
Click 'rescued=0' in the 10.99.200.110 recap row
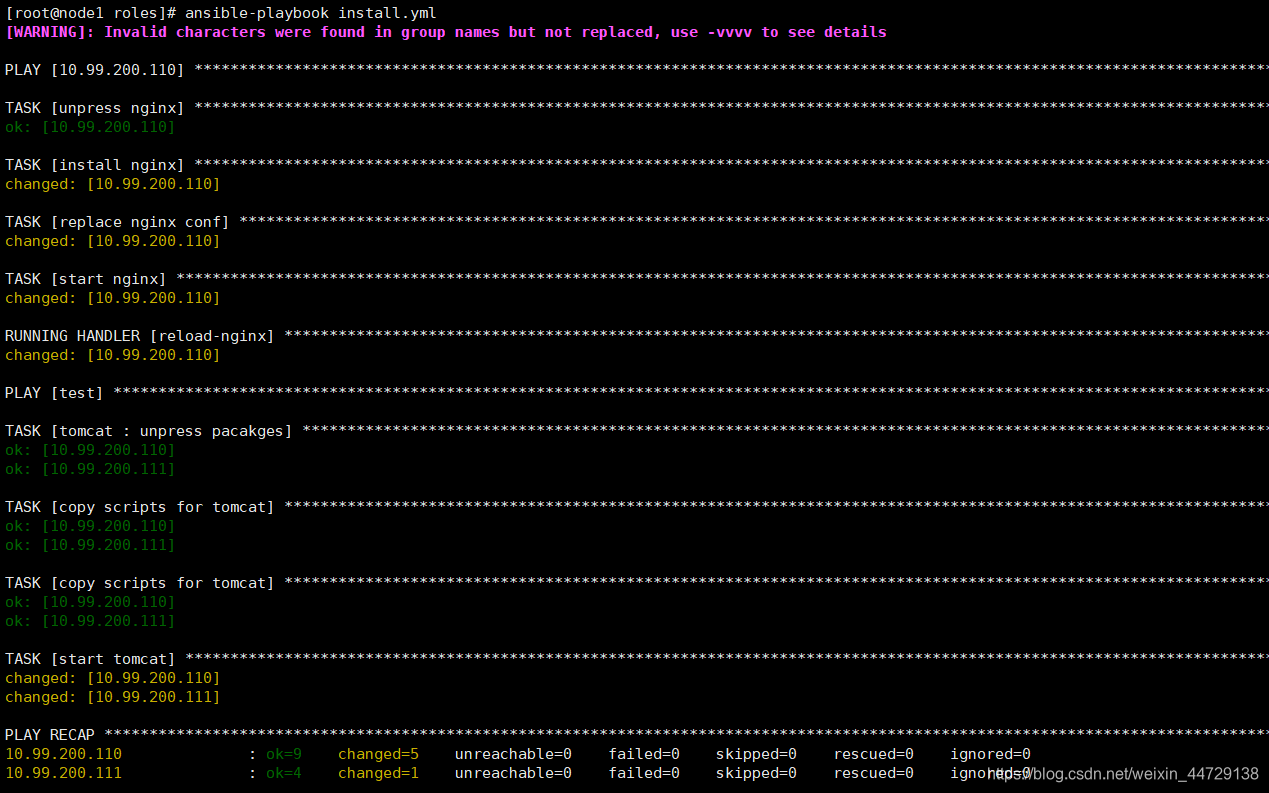873,754
